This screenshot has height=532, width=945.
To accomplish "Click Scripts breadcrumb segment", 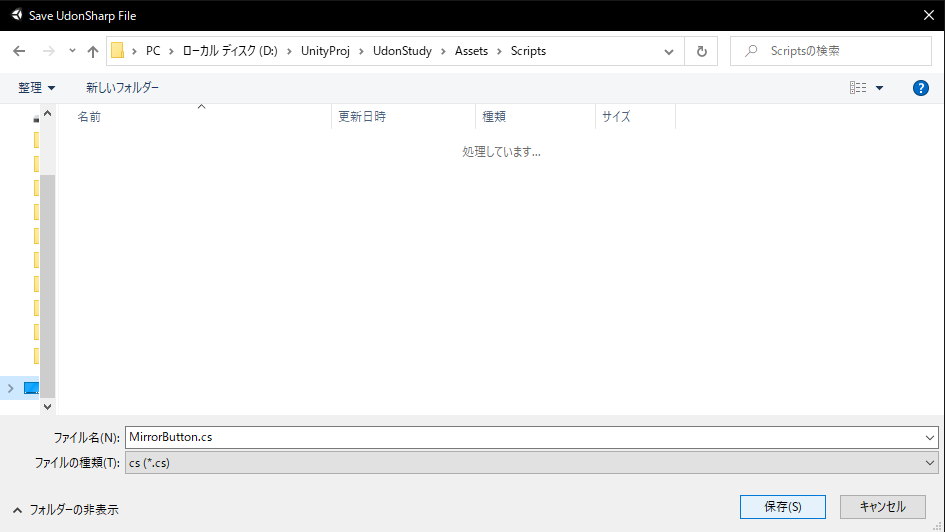I will (x=528, y=51).
